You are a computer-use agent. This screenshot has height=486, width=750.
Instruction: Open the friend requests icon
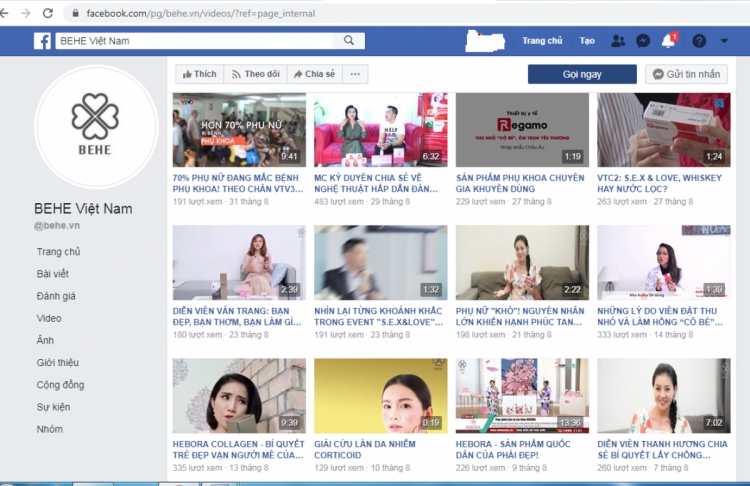[x=618, y=41]
